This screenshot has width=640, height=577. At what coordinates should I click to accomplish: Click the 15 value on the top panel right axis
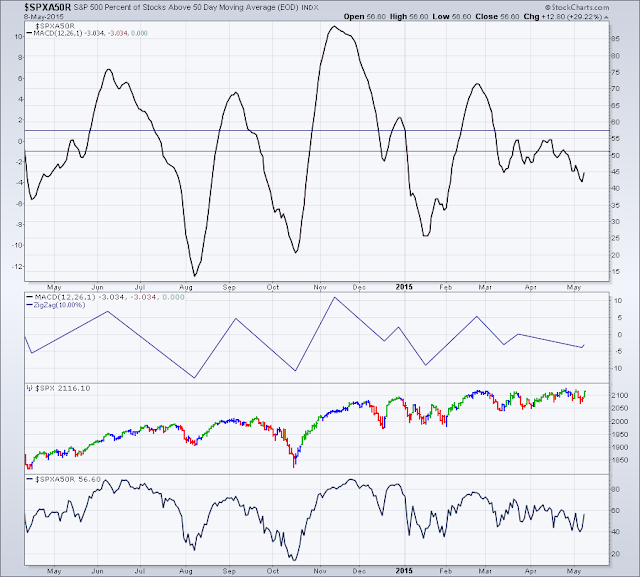(x=616, y=271)
